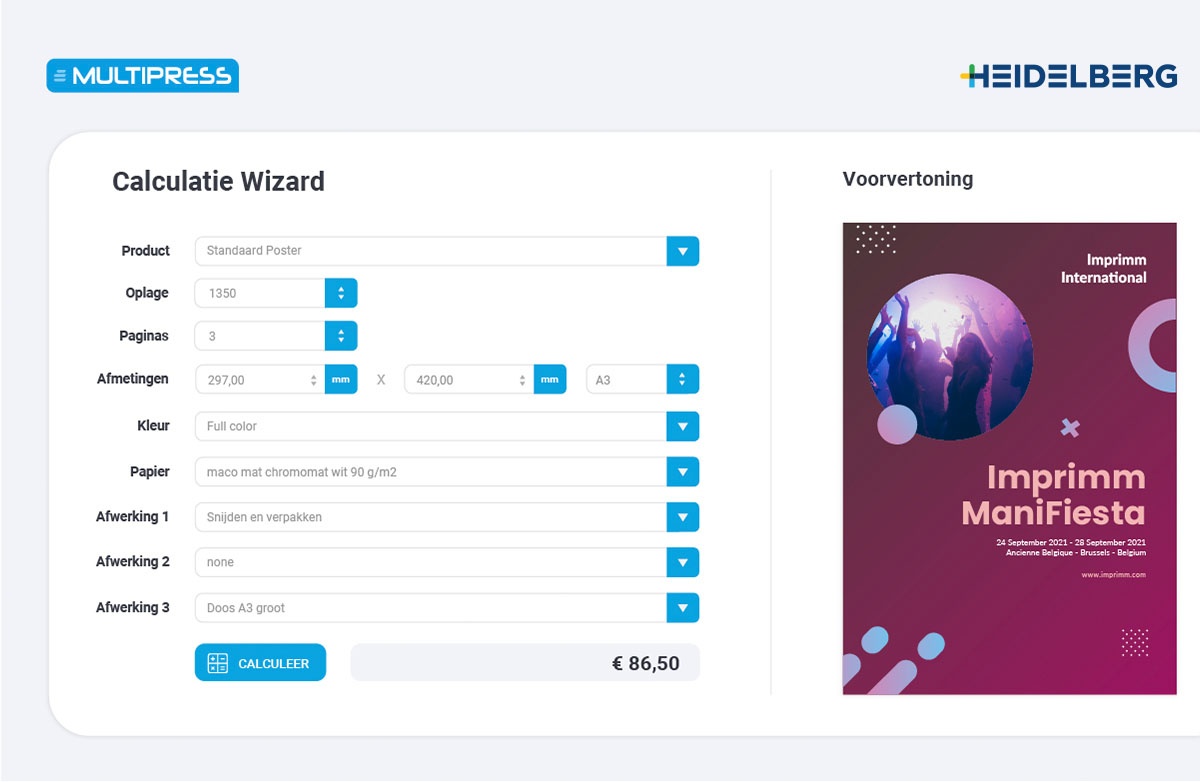Click the small spinner arrows in height field
The width and height of the screenshot is (1200, 782).
pos(522,380)
